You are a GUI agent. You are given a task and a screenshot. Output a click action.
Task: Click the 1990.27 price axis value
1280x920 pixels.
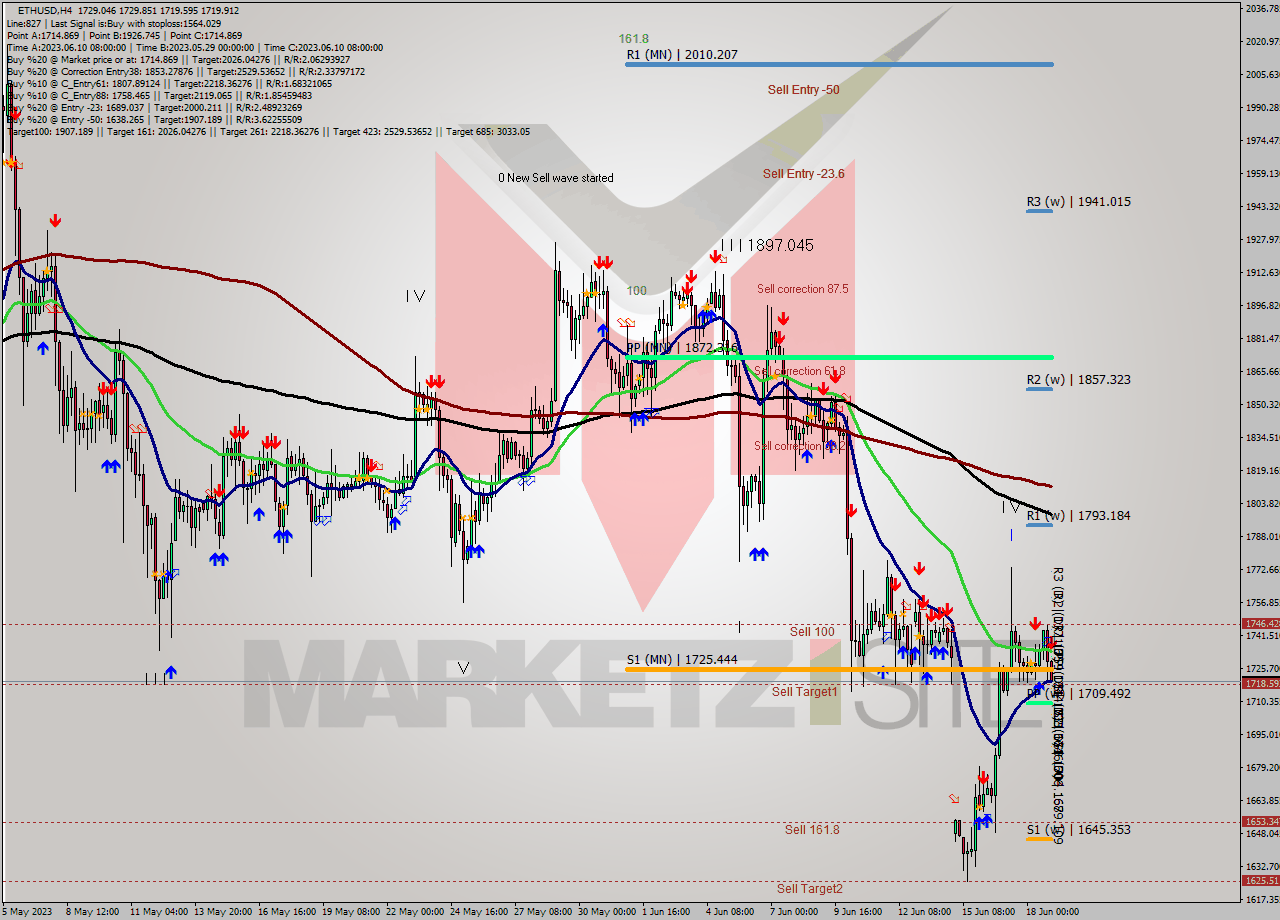(x=1262, y=107)
